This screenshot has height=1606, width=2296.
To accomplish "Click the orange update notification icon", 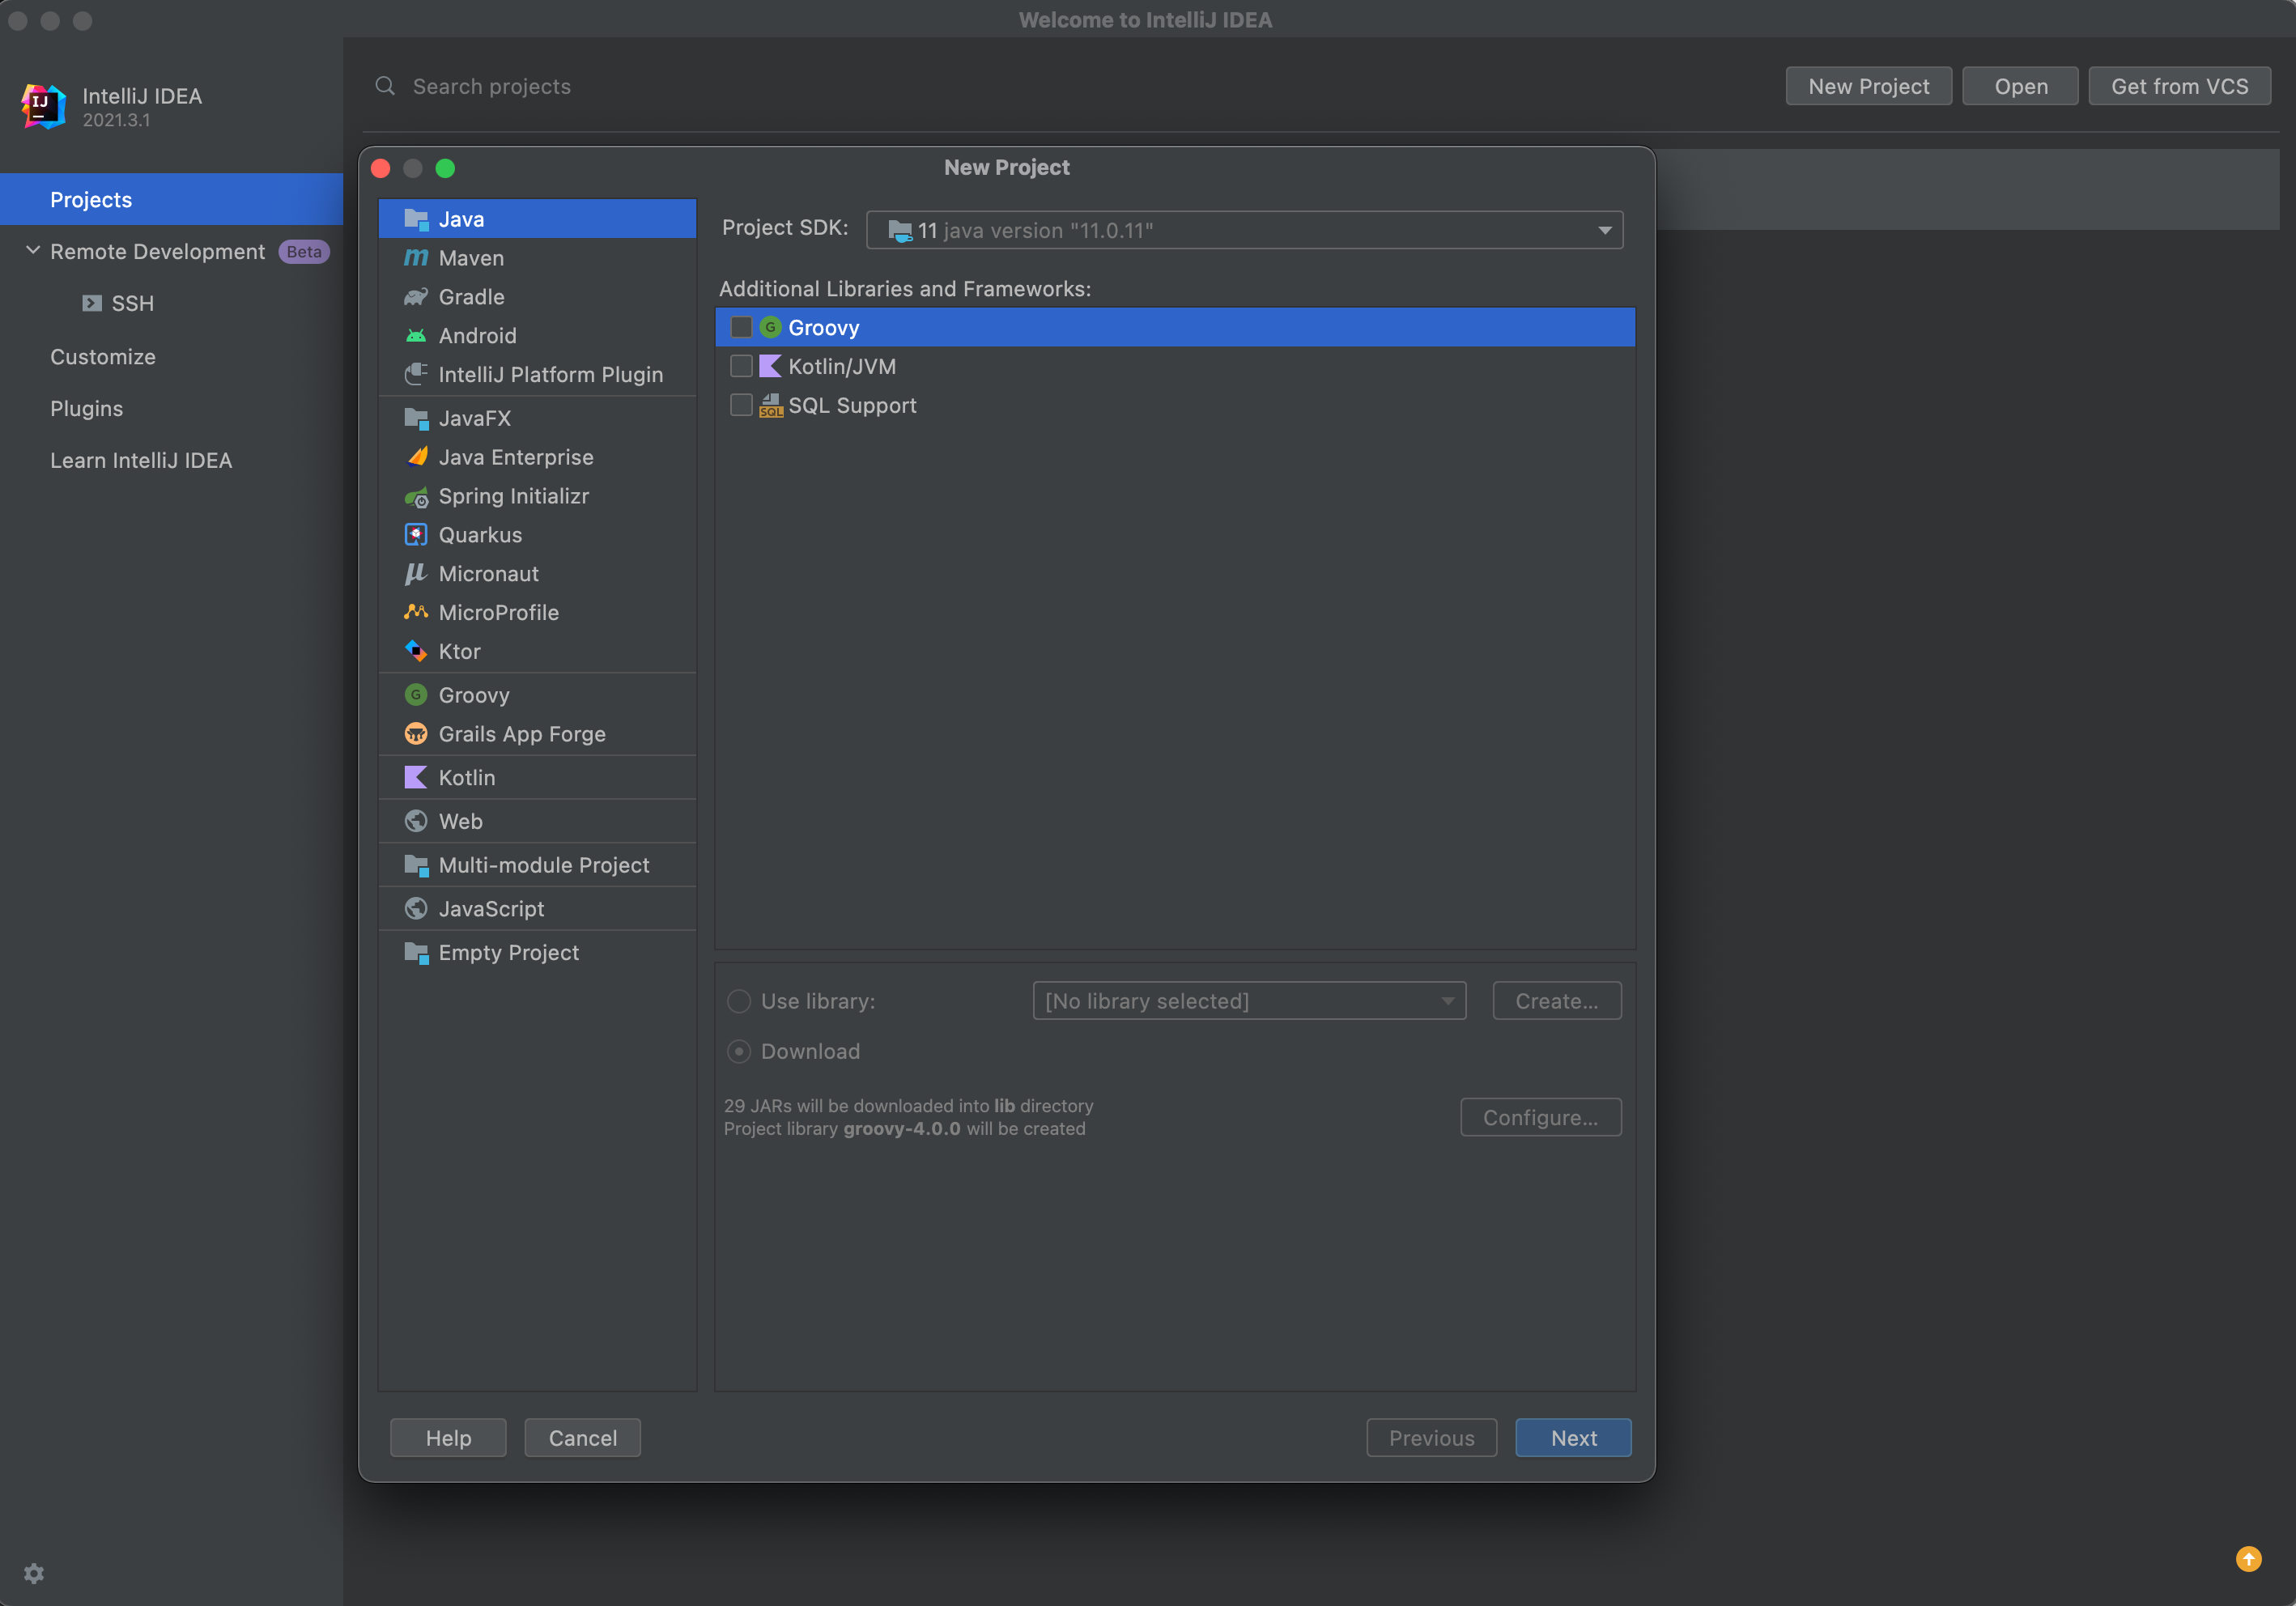I will coord(2248,1559).
